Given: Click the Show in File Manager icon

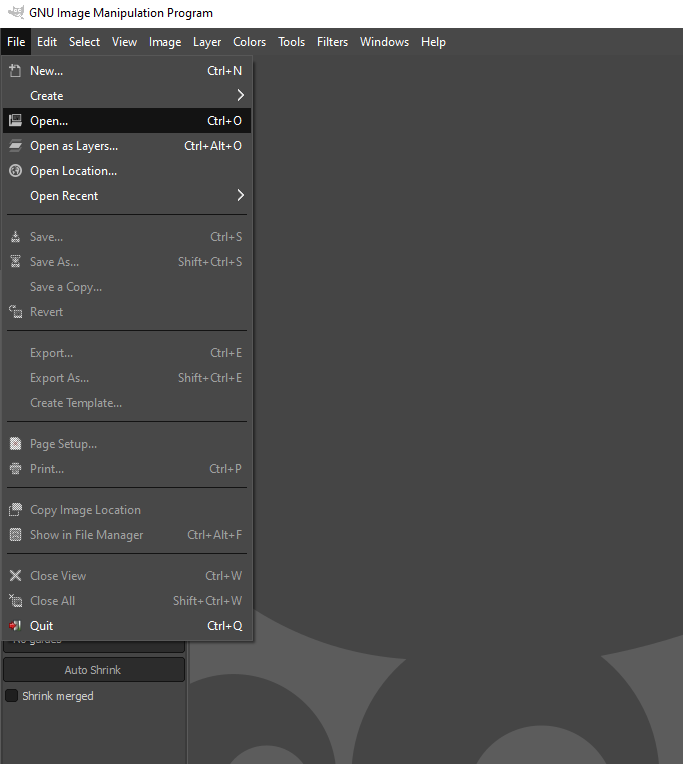Looking at the screenshot, I should click(15, 535).
